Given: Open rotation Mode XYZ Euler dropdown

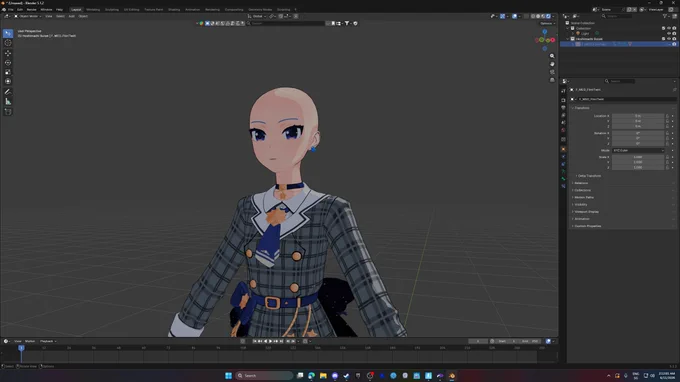Looking at the screenshot, I should [x=638, y=150].
